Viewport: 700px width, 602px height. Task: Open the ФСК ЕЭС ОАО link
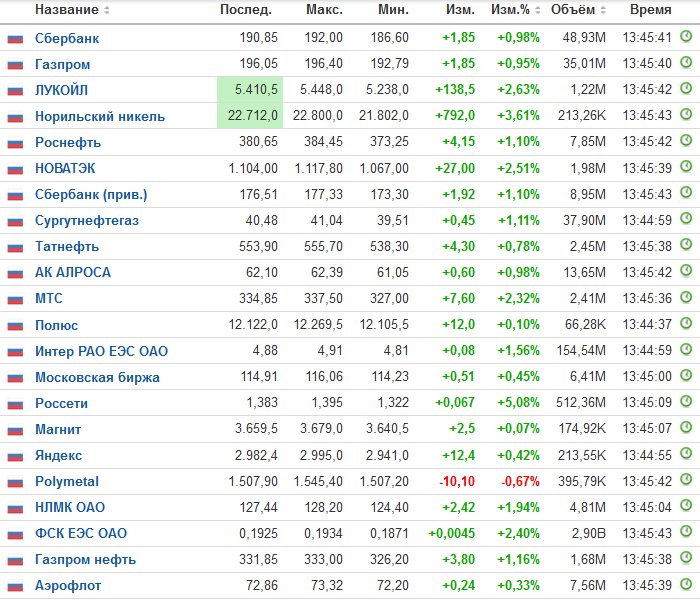81,533
